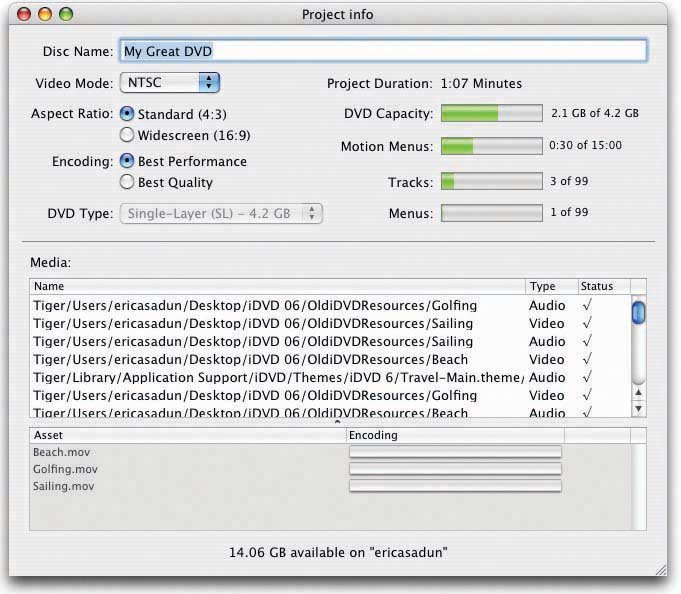Open the DVD Type Single-Layer dropdown
This screenshot has width=681, height=594.
[x=221, y=213]
